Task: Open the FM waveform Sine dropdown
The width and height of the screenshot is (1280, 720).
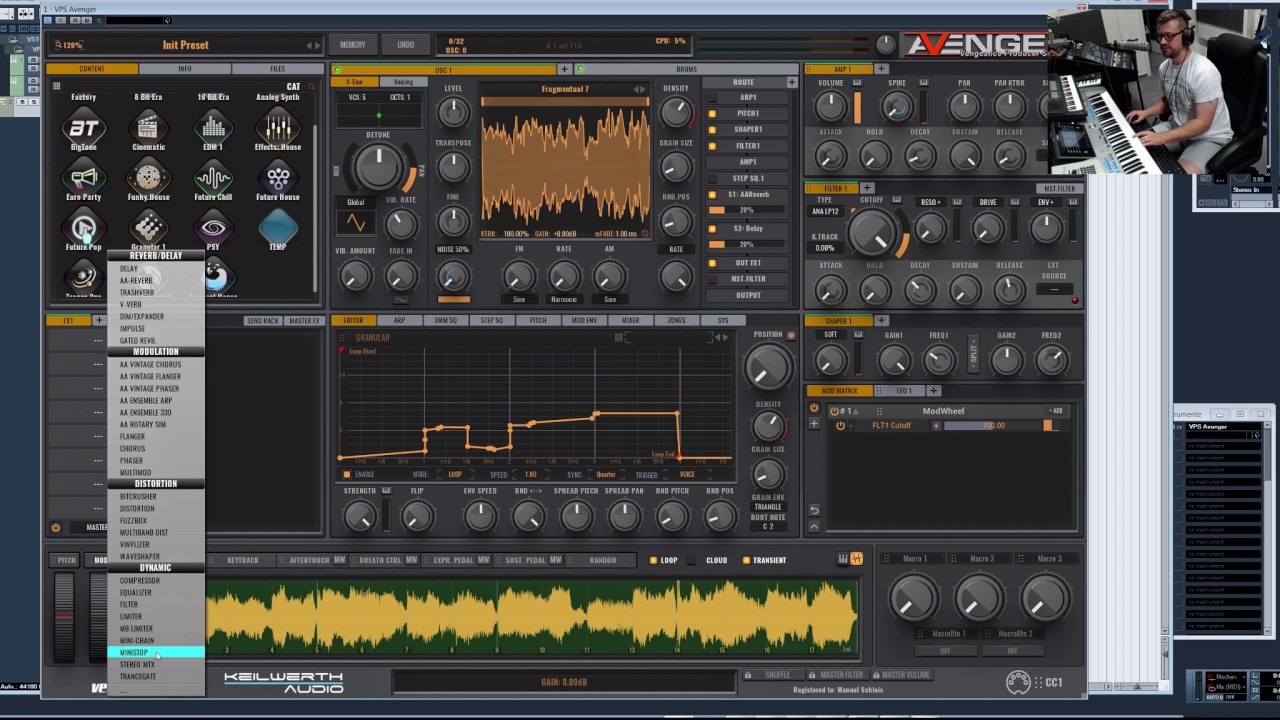Action: pyautogui.click(x=519, y=299)
